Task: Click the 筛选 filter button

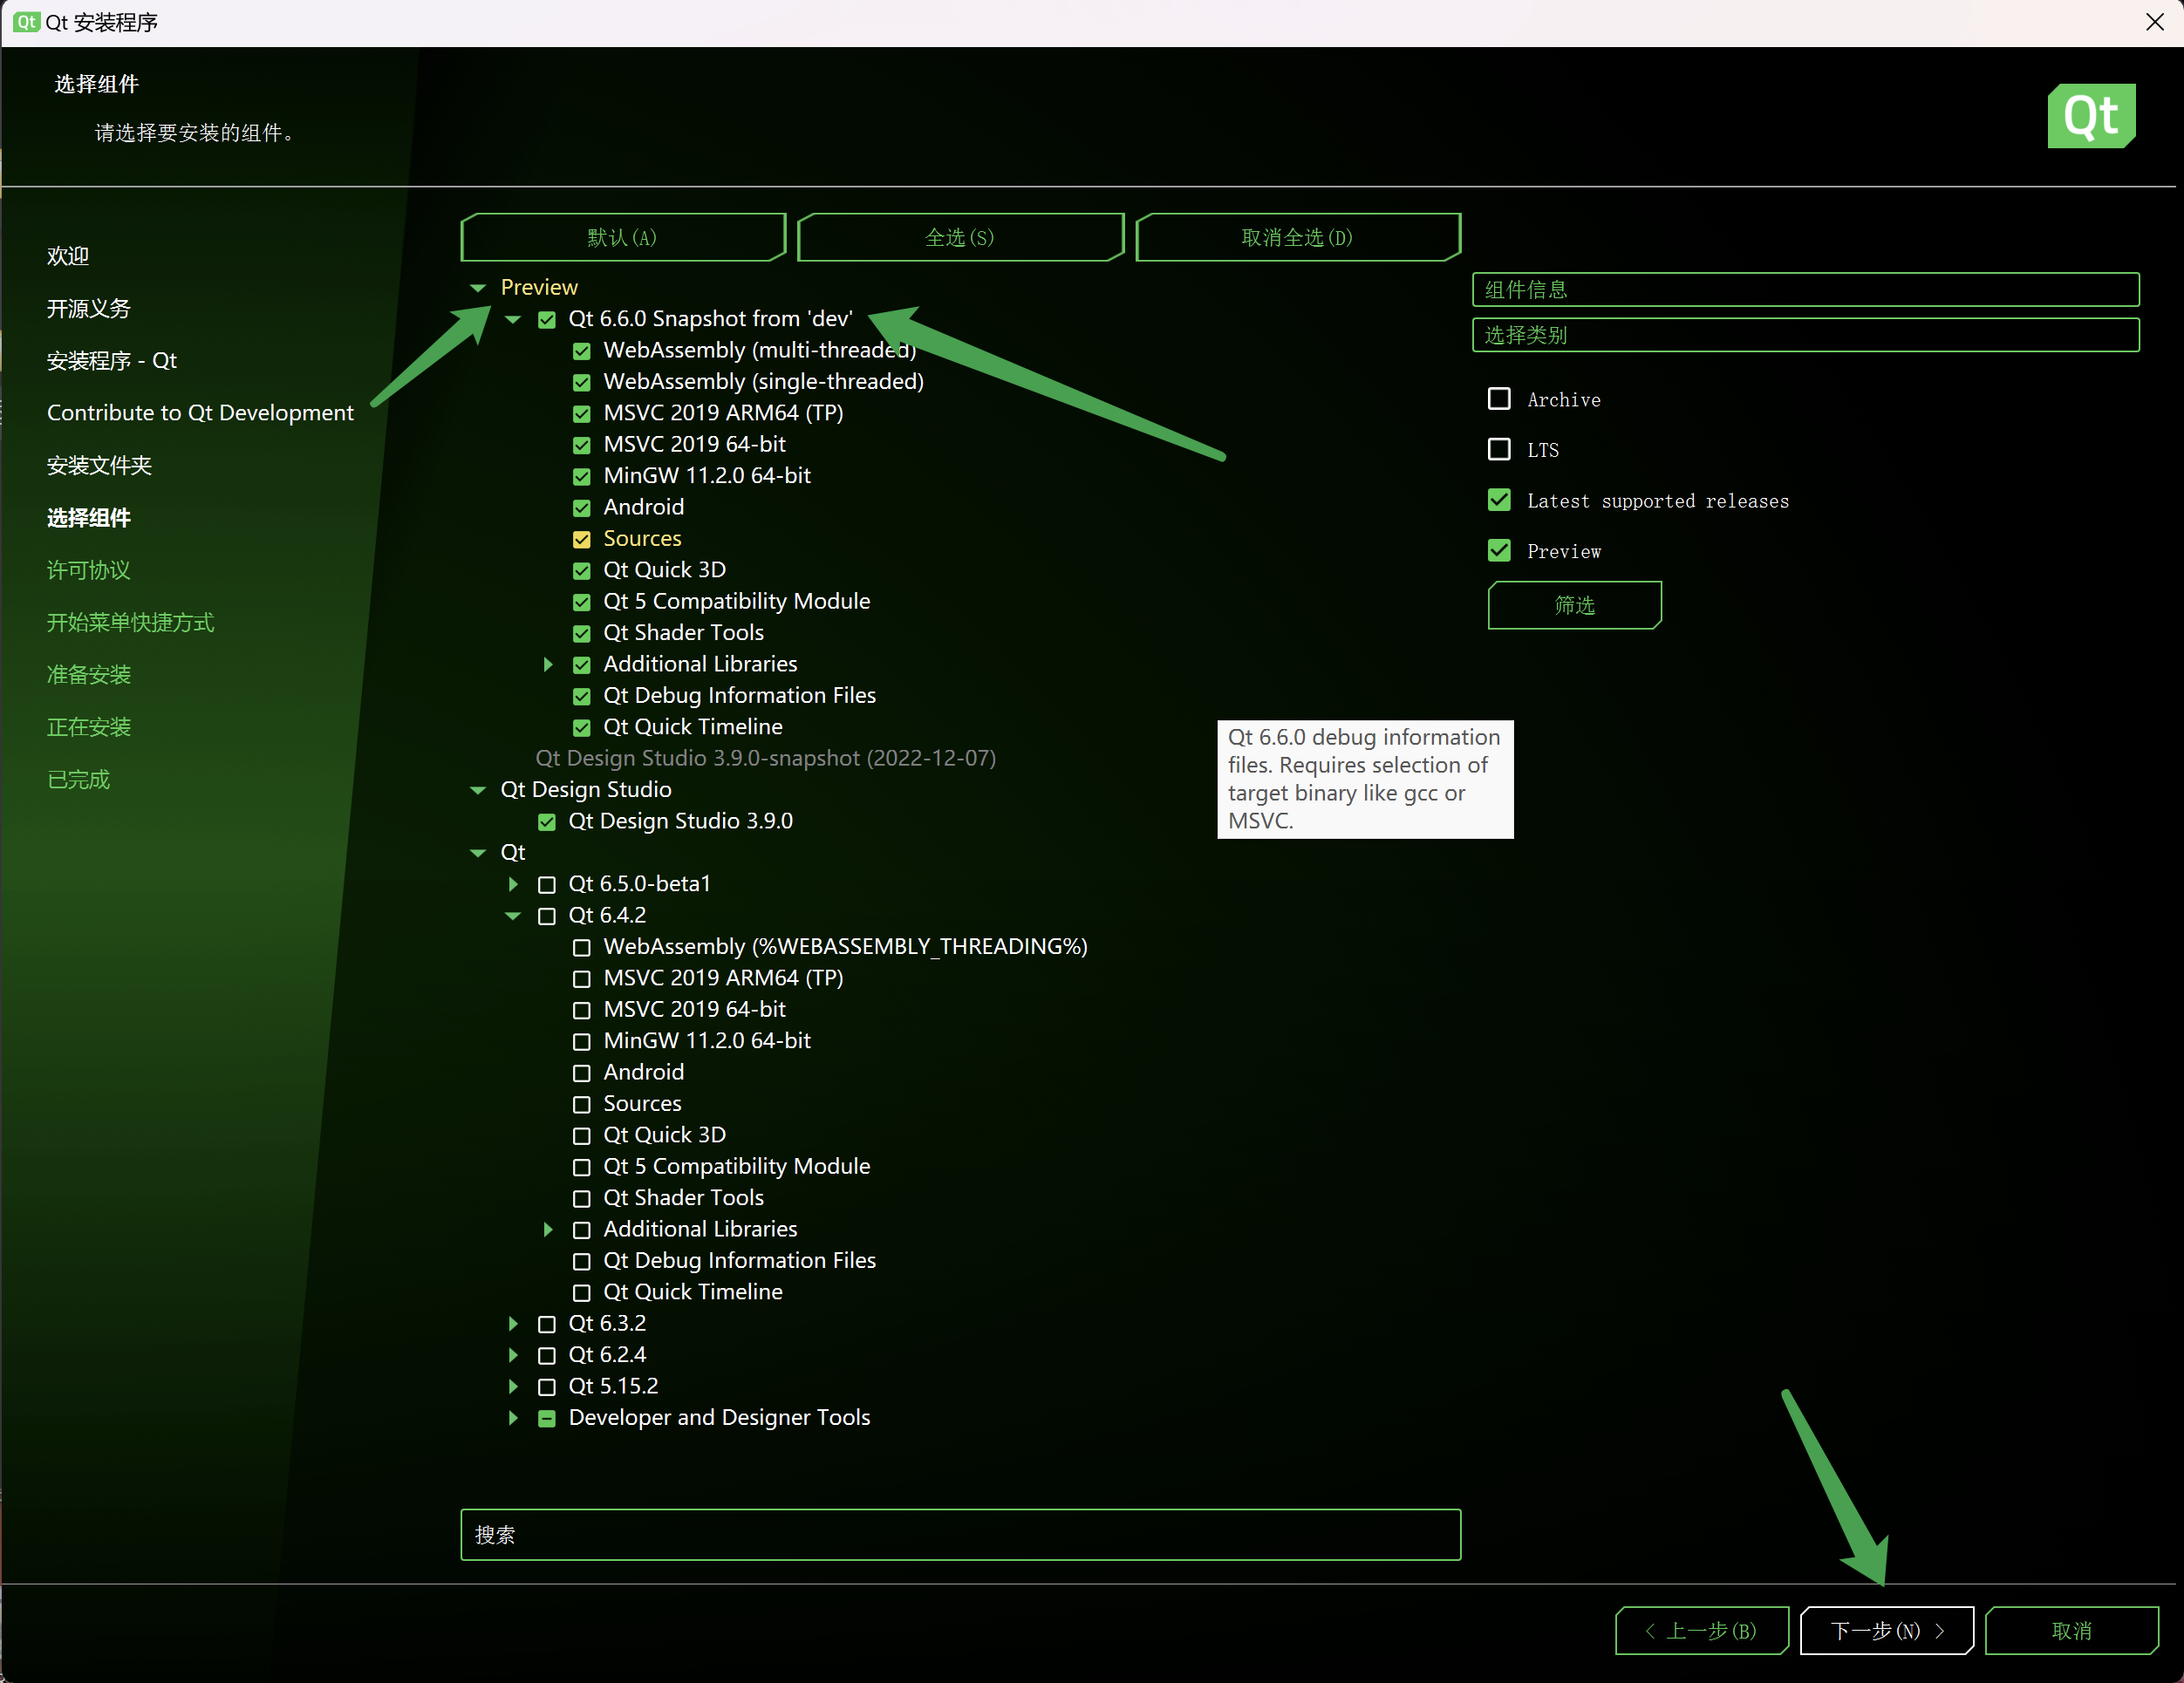Action: pyautogui.click(x=1575, y=605)
